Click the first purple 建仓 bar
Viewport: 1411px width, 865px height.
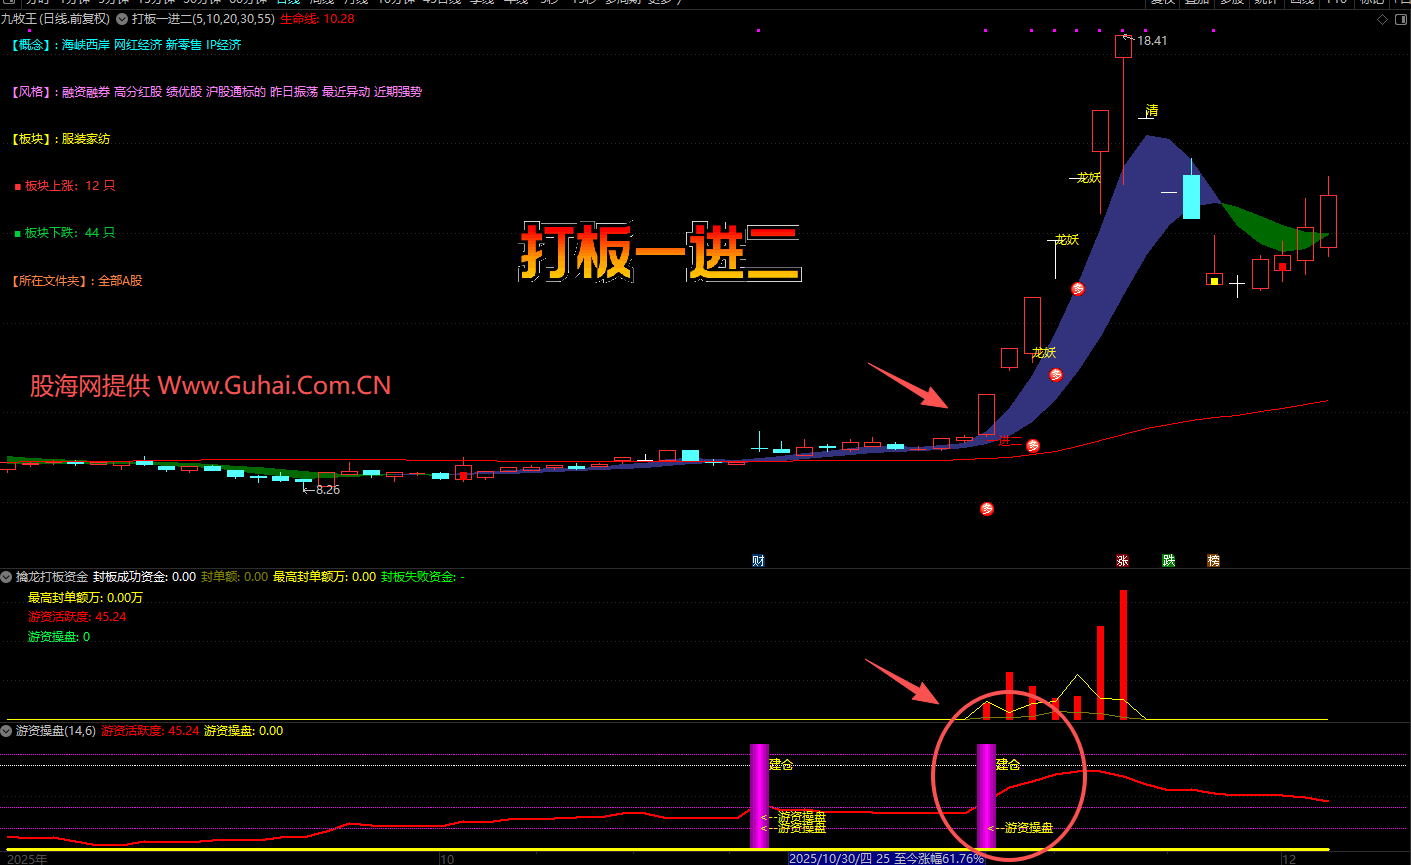click(x=759, y=795)
